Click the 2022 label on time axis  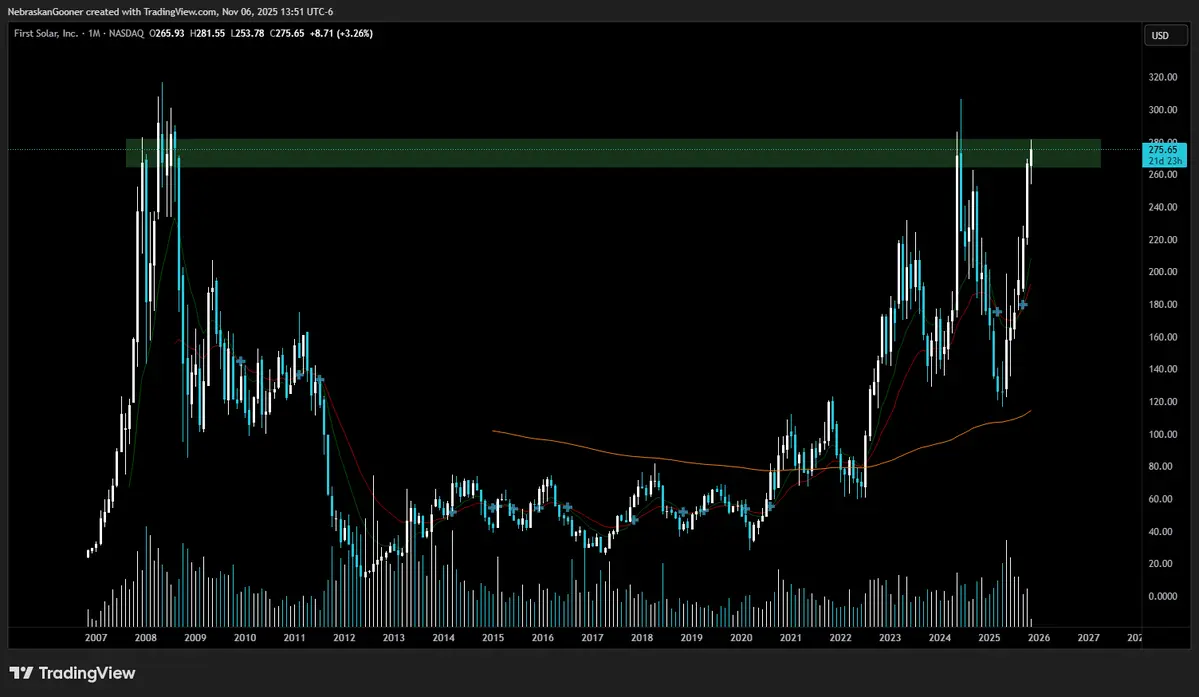[840, 637]
